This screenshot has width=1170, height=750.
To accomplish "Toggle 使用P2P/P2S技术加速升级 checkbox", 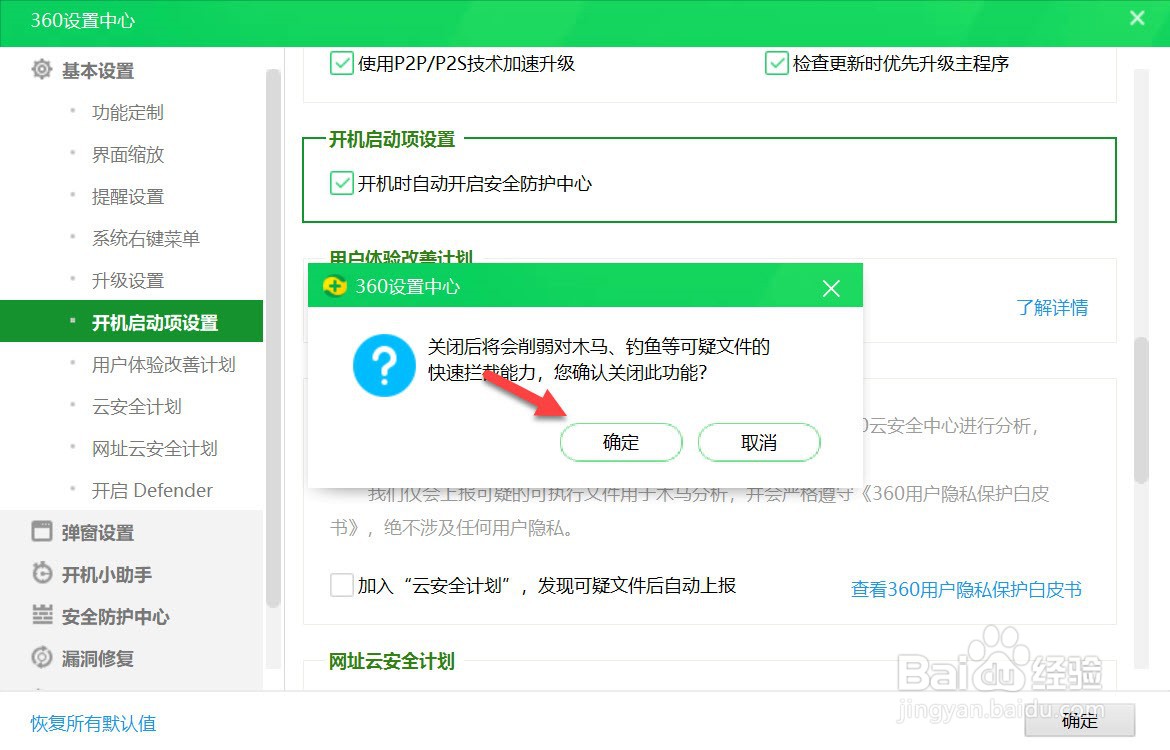I will point(341,63).
